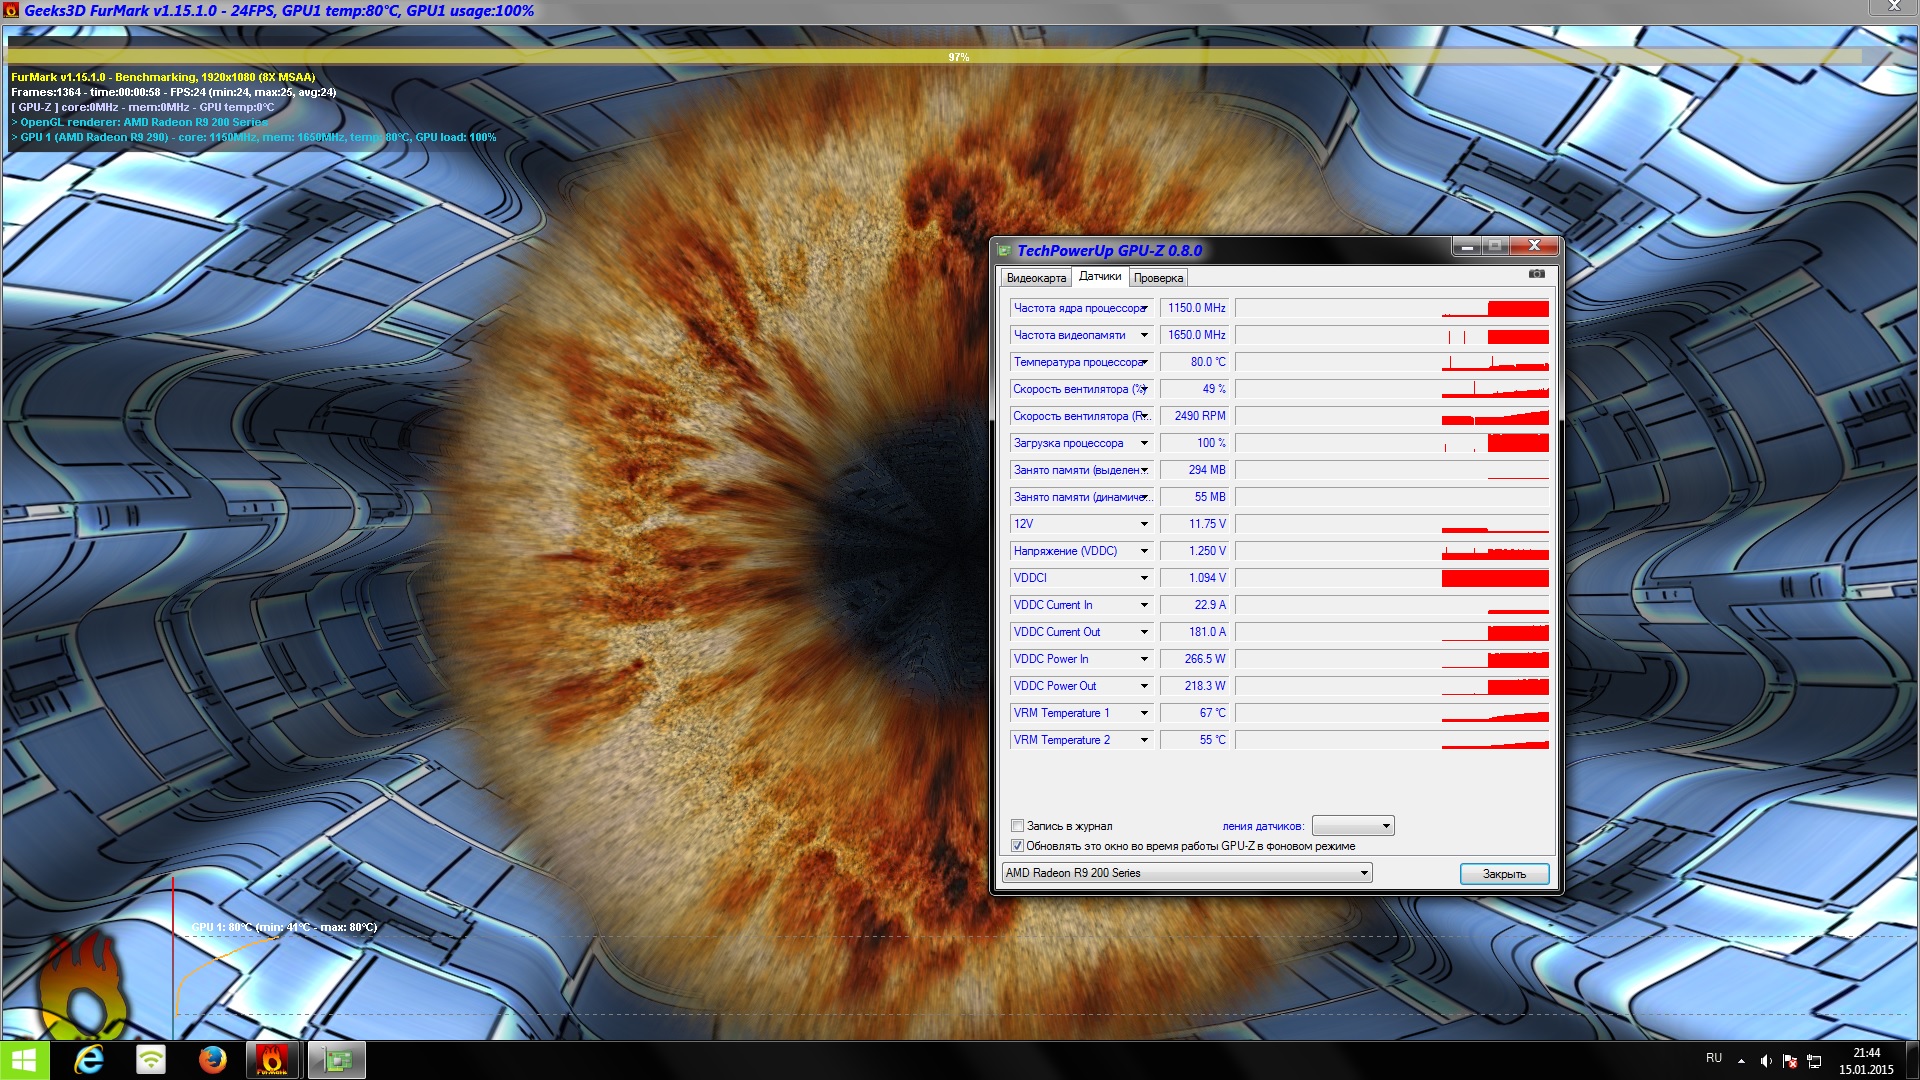This screenshot has width=1920, height=1080.
Task: Click the Action Center flag icon
Action: (1790, 1061)
